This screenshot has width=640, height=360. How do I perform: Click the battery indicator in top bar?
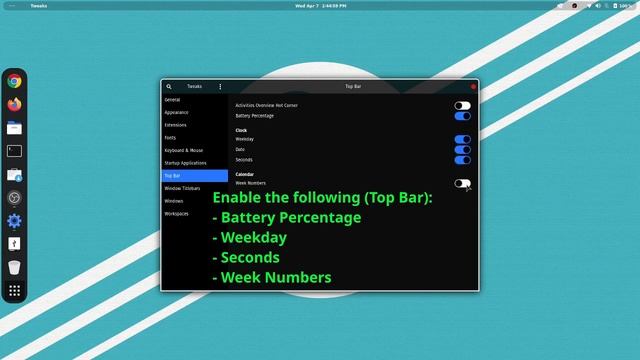(x=622, y=6)
